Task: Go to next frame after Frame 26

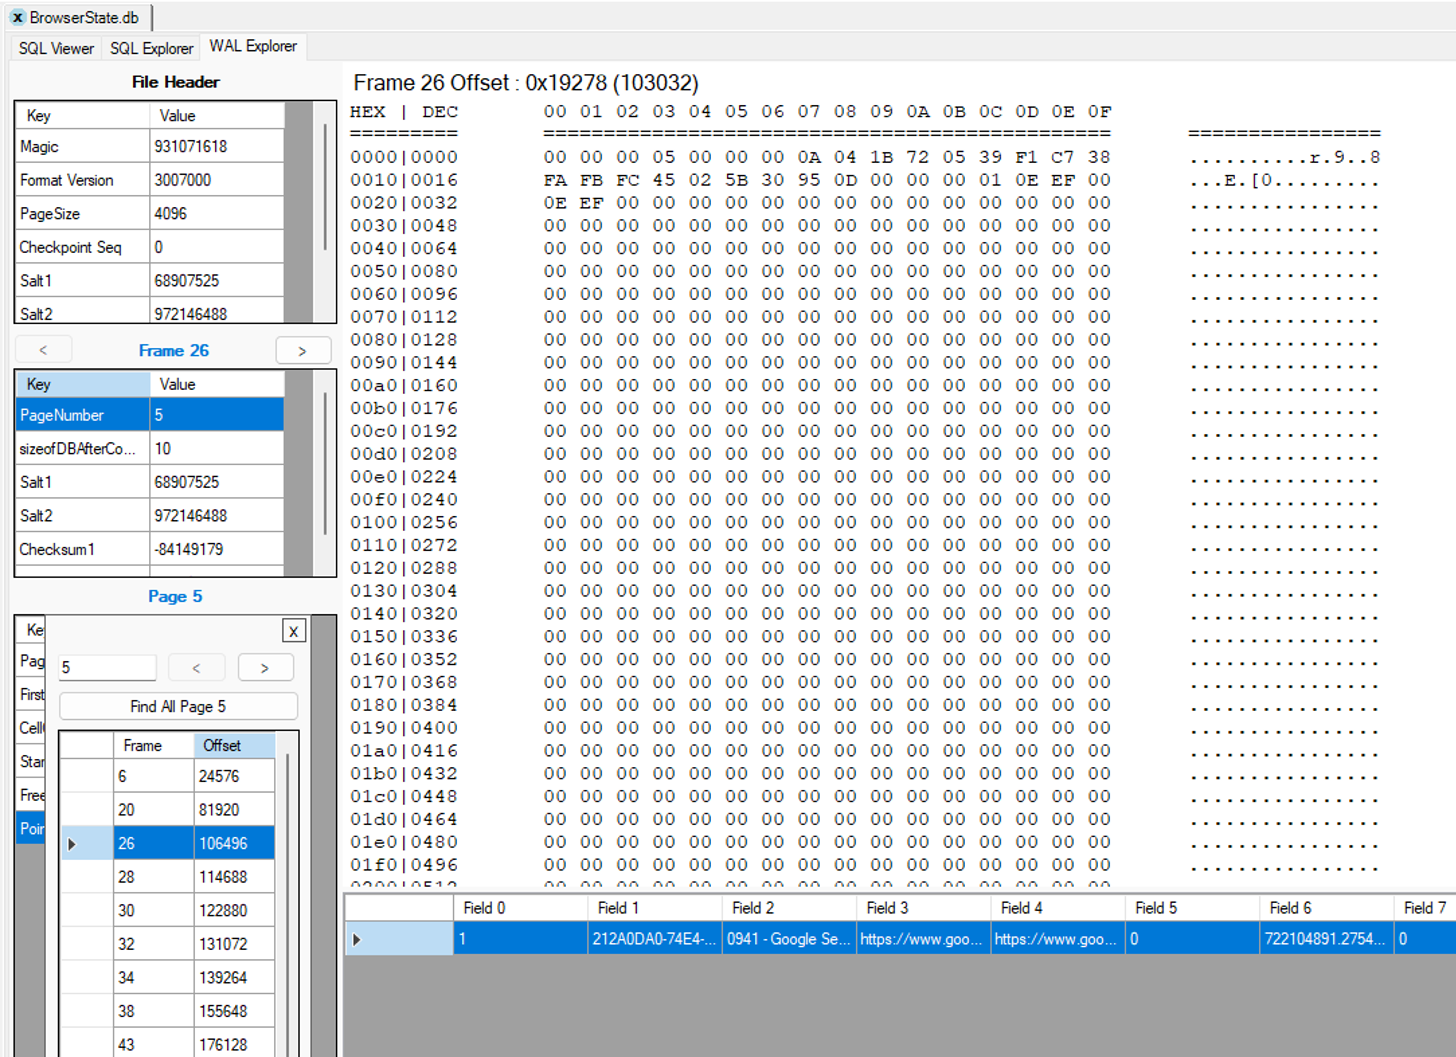Action: point(303,350)
